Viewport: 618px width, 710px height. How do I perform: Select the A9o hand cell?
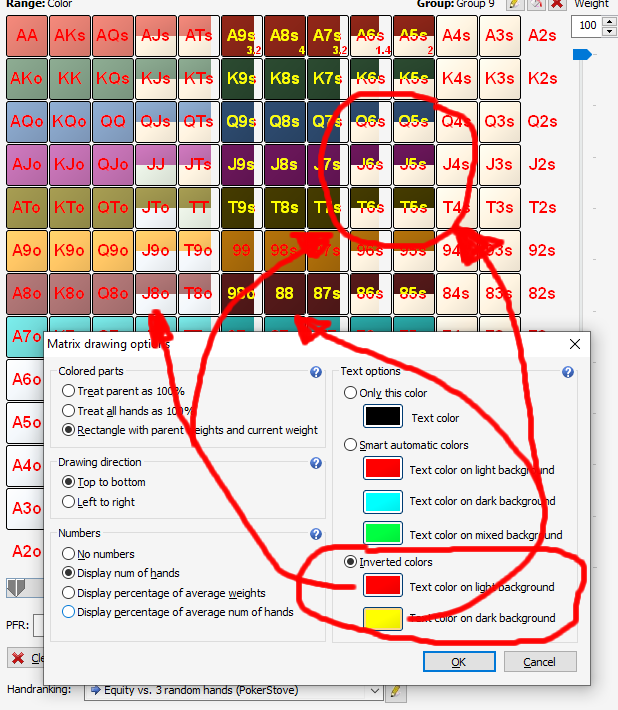[x=27, y=251]
